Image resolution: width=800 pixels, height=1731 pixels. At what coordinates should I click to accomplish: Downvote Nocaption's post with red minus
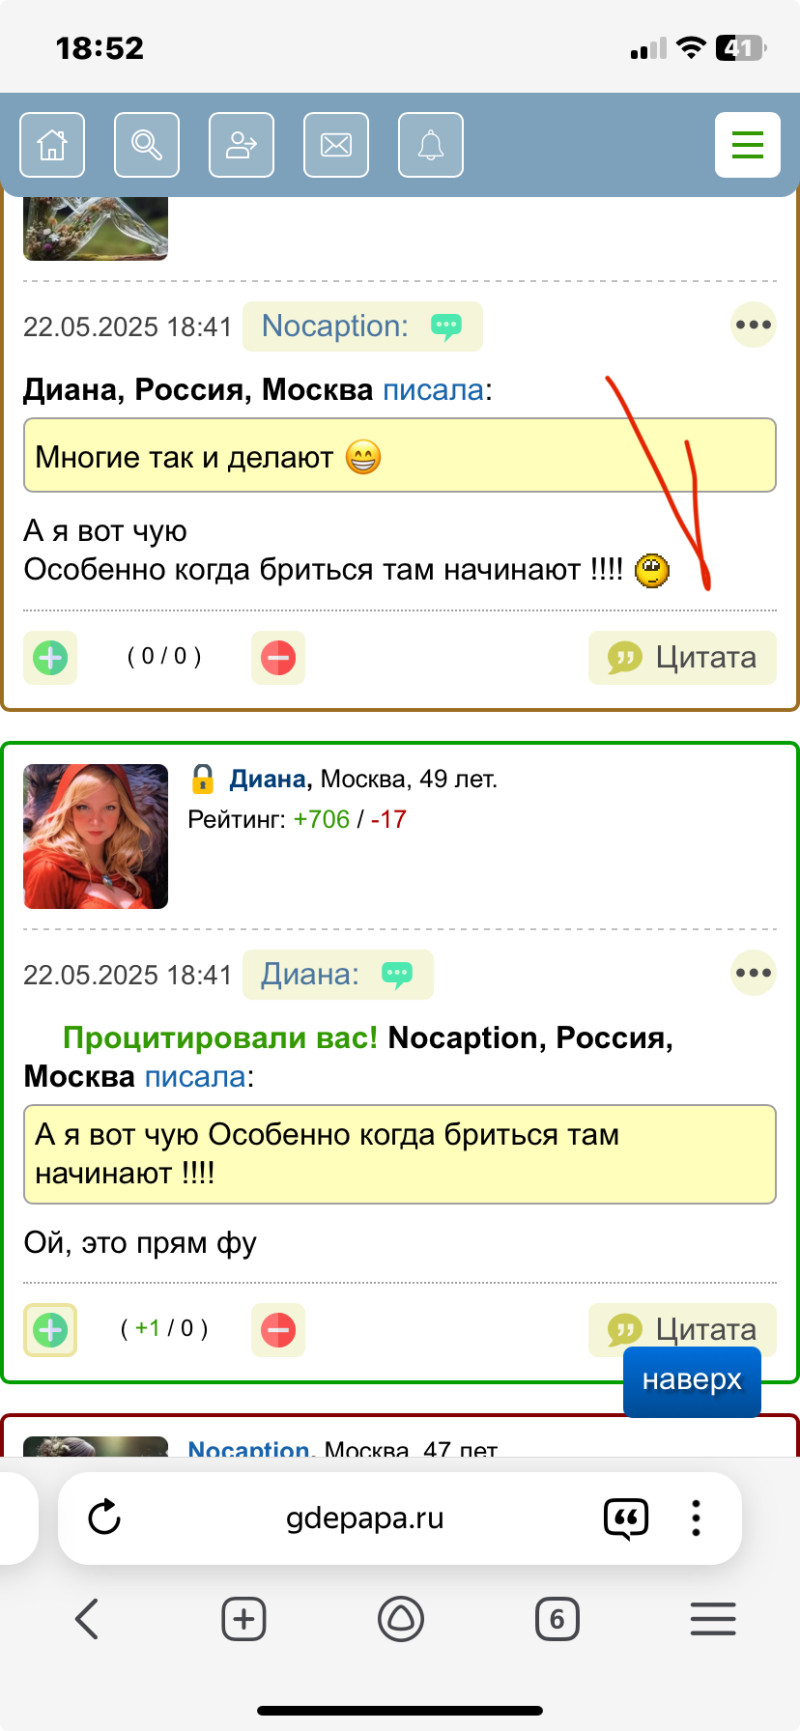tap(278, 658)
